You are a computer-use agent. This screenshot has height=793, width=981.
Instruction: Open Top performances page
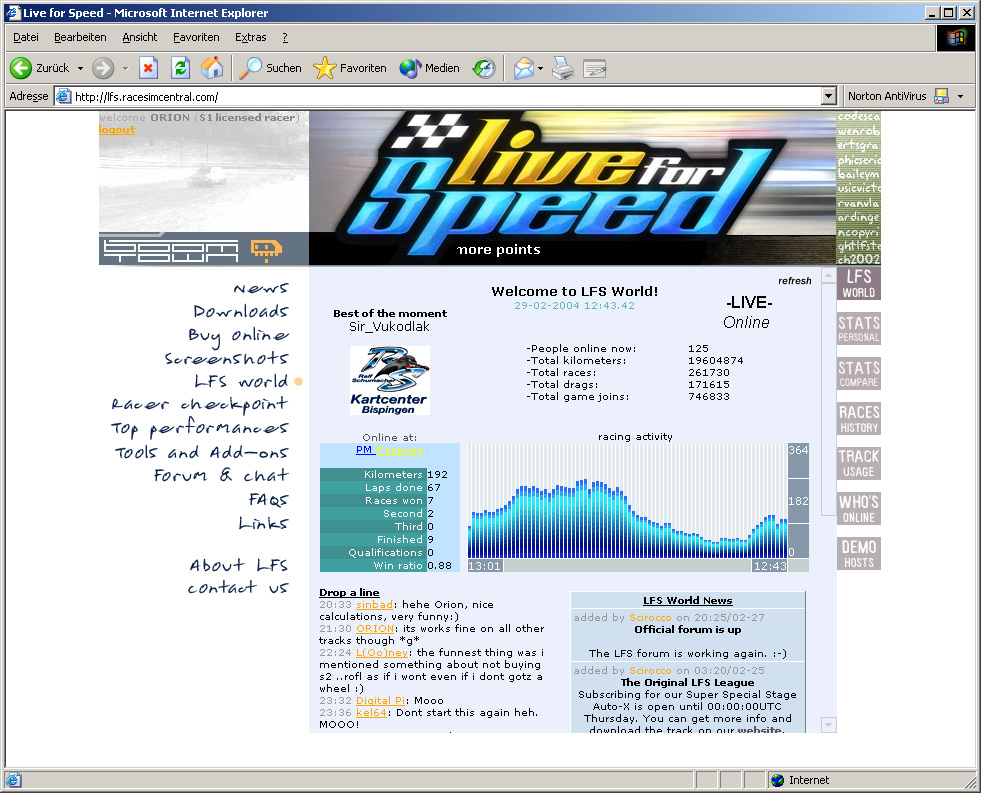[x=200, y=429]
